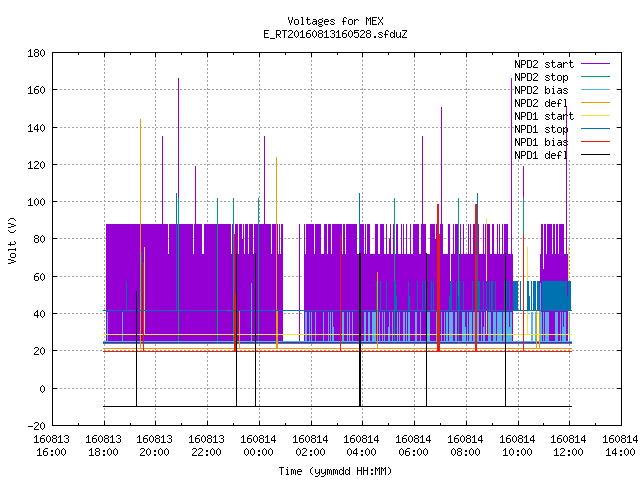Click the 'Time (yymmdd HH:MM)' x-axis label
This screenshot has height=480, width=640.
pyautogui.click(x=335, y=471)
